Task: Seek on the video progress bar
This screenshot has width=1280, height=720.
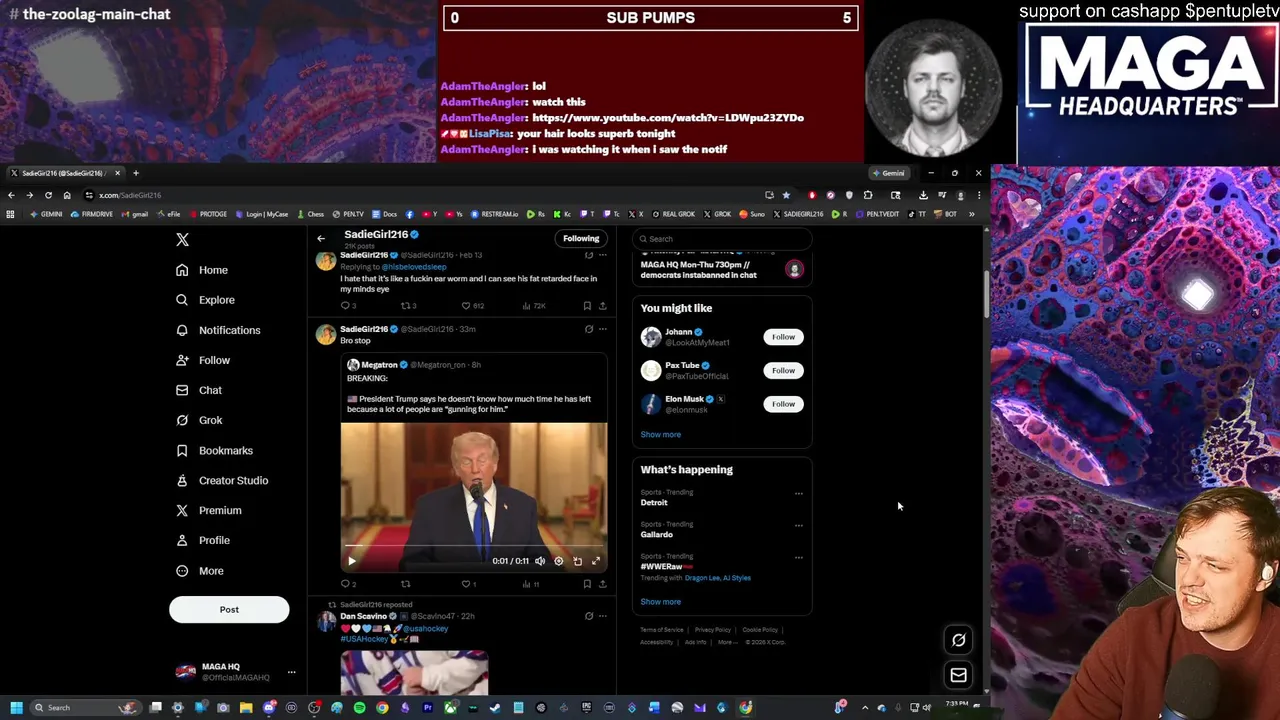Action: pos(473,547)
